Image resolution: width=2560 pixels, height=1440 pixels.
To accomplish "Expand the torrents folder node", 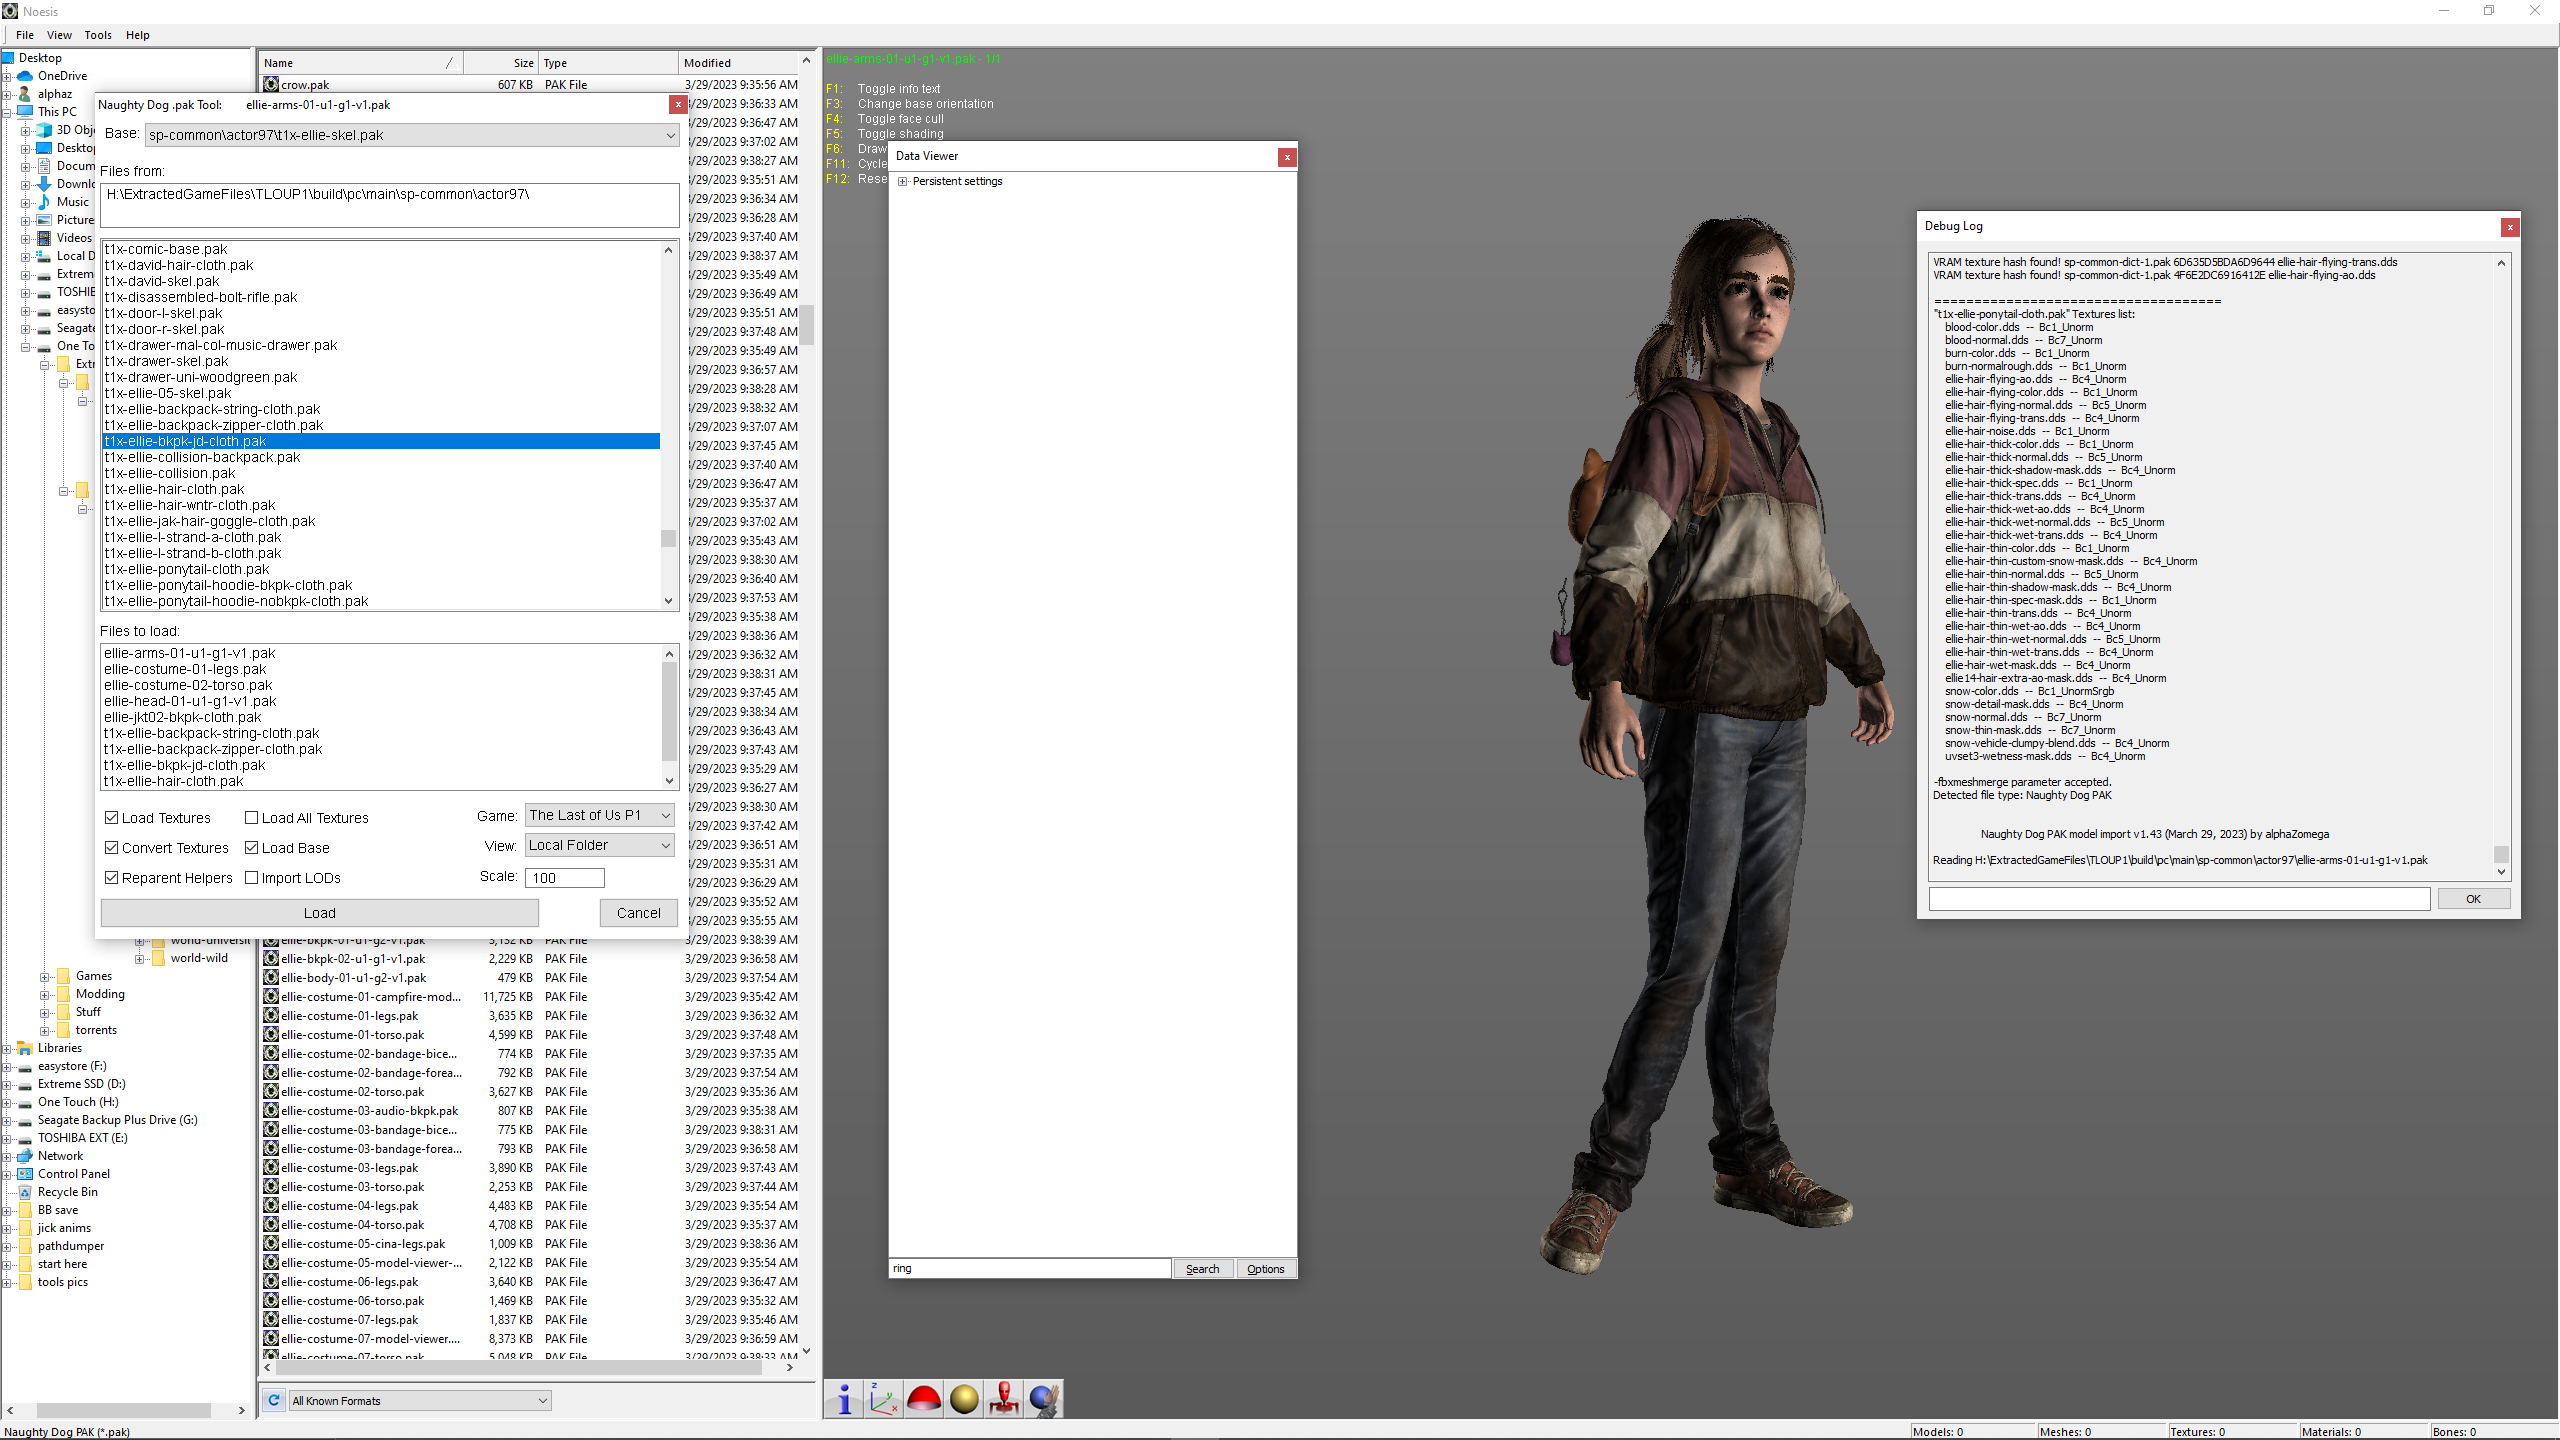I will [x=45, y=1031].
